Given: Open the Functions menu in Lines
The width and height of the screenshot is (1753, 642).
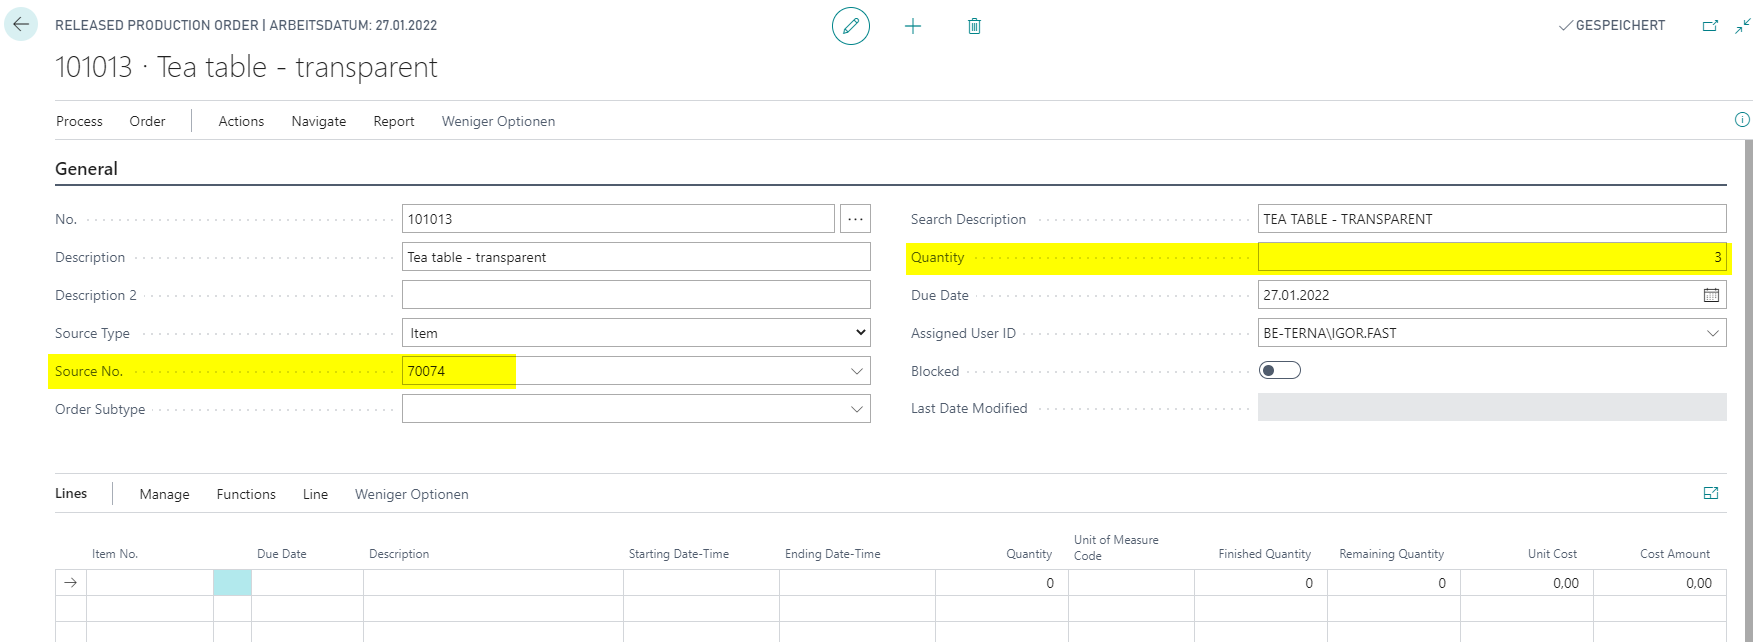Looking at the screenshot, I should click(x=246, y=494).
